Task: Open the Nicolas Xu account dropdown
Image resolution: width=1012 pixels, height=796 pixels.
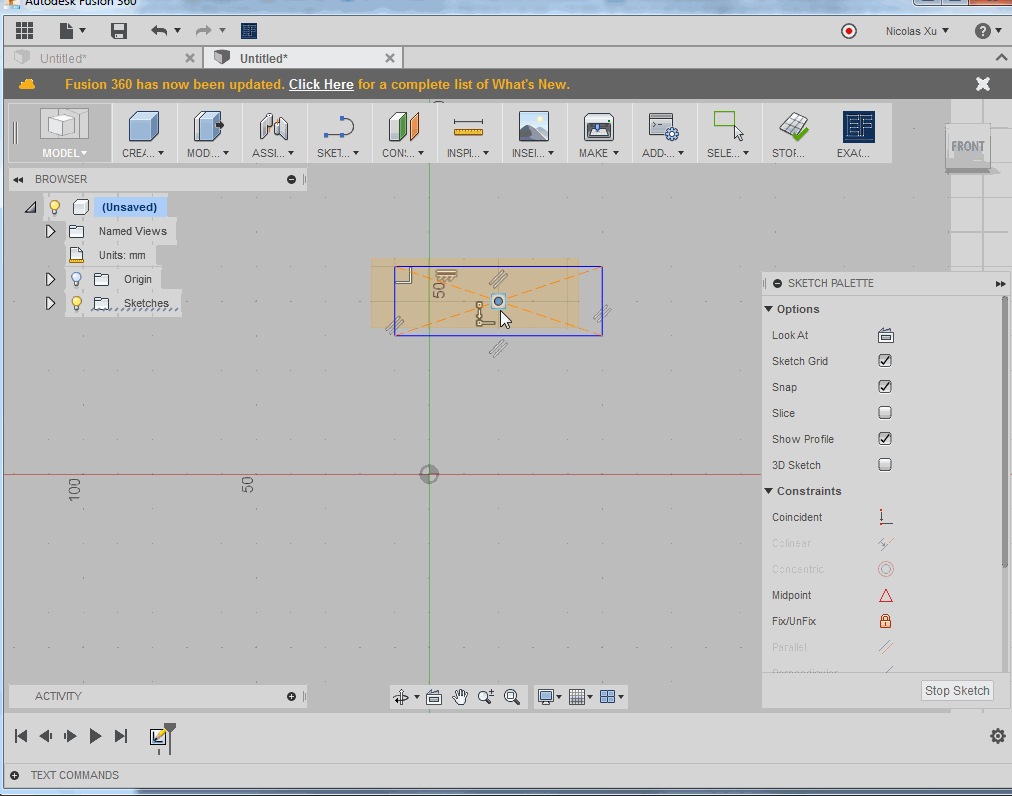Action: coord(916,31)
